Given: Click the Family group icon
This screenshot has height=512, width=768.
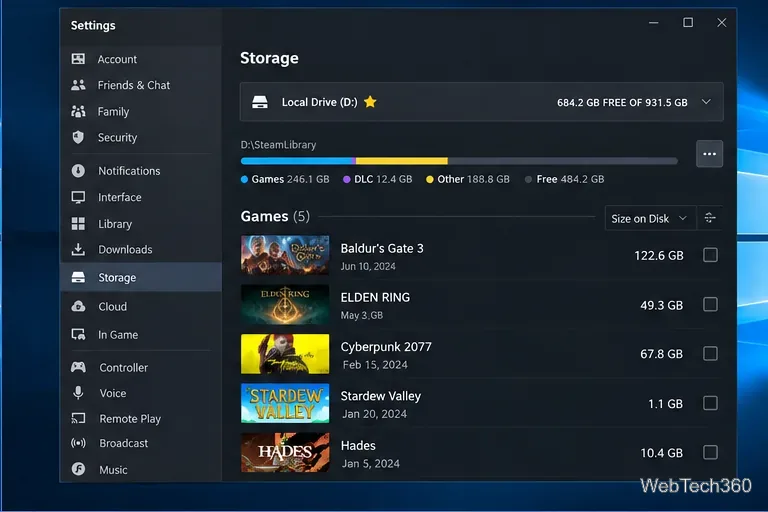Looking at the screenshot, I should (78, 111).
